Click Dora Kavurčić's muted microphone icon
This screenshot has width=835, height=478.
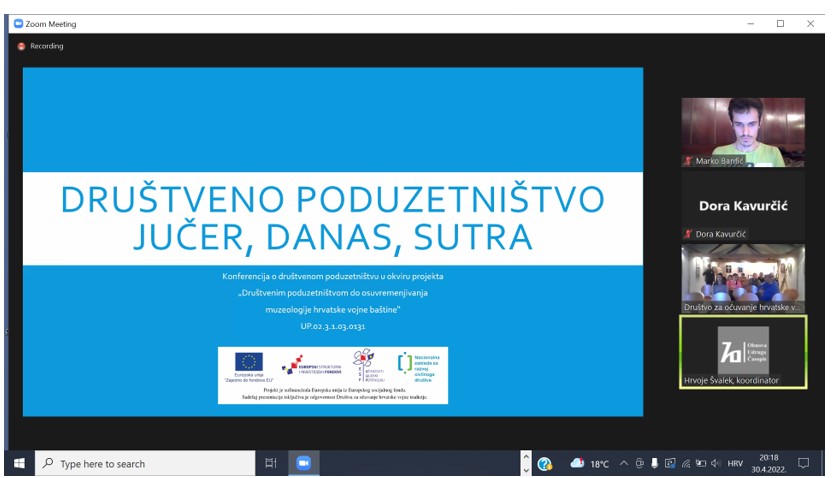688,234
